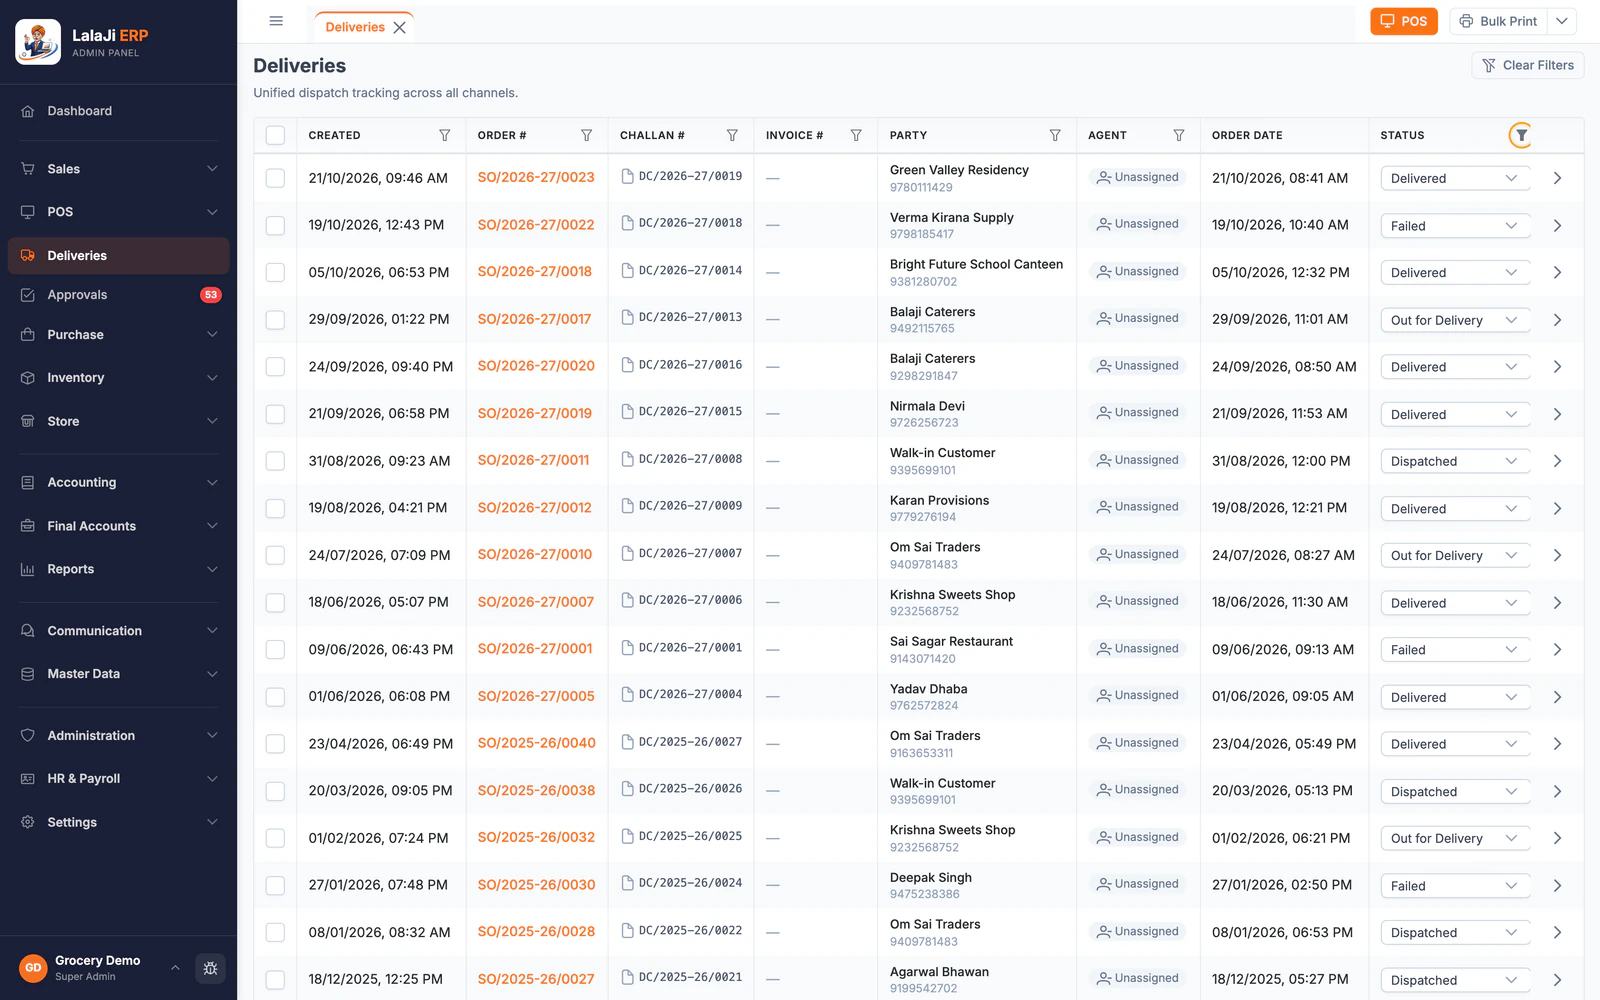Switch to the Deliveries tab
This screenshot has width=1600, height=1000.
[355, 27]
